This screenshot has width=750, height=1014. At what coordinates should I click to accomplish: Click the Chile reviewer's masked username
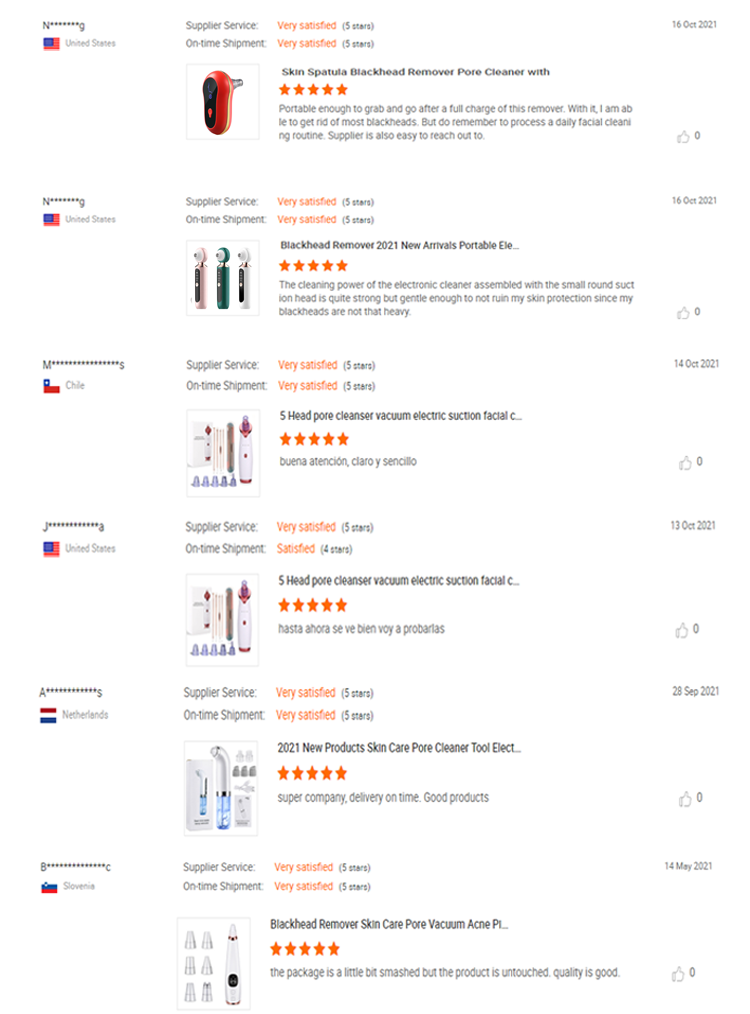[83, 366]
